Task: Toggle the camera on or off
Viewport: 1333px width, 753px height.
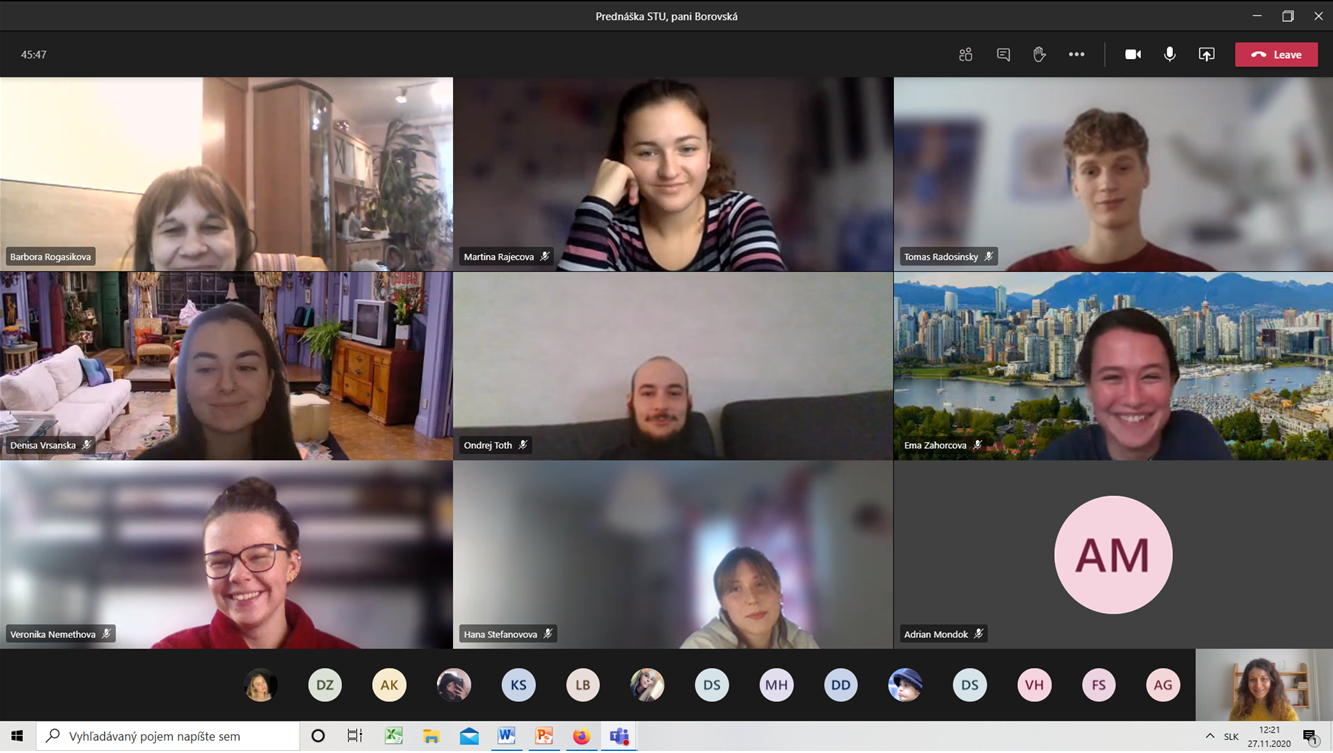Action: (x=1133, y=54)
